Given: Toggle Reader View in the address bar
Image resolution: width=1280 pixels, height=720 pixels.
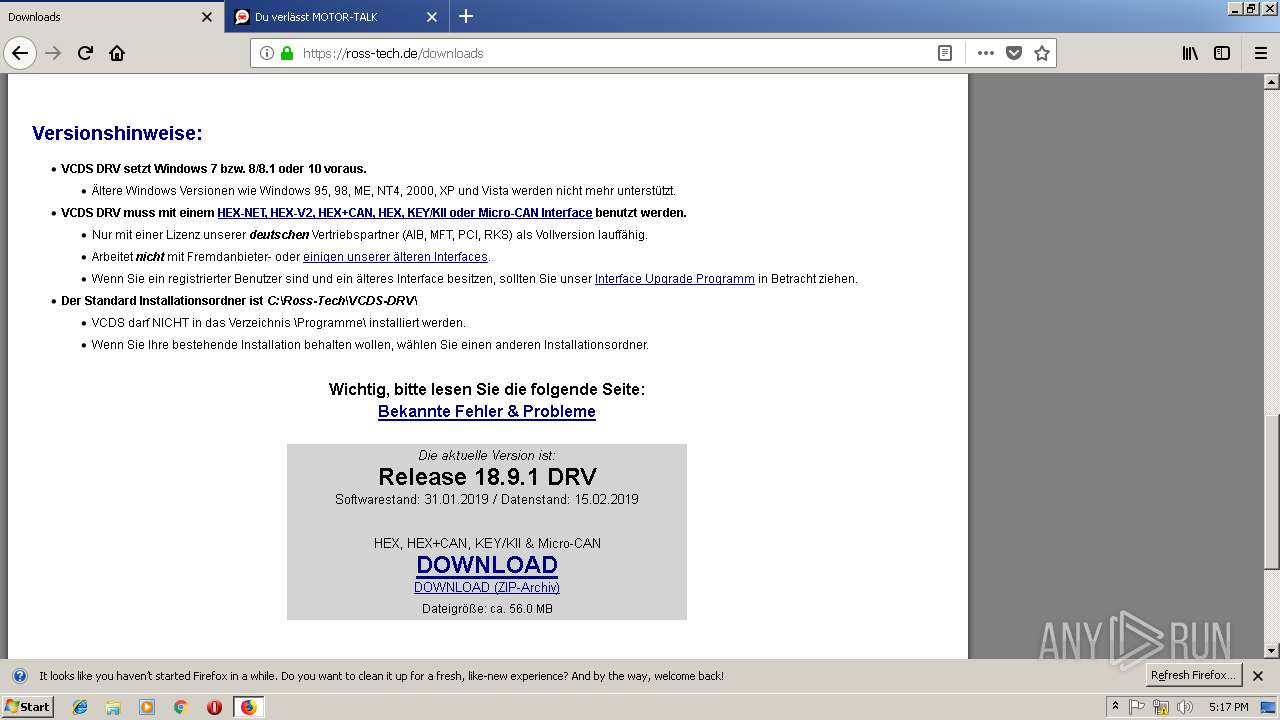Looking at the screenshot, I should 945,53.
